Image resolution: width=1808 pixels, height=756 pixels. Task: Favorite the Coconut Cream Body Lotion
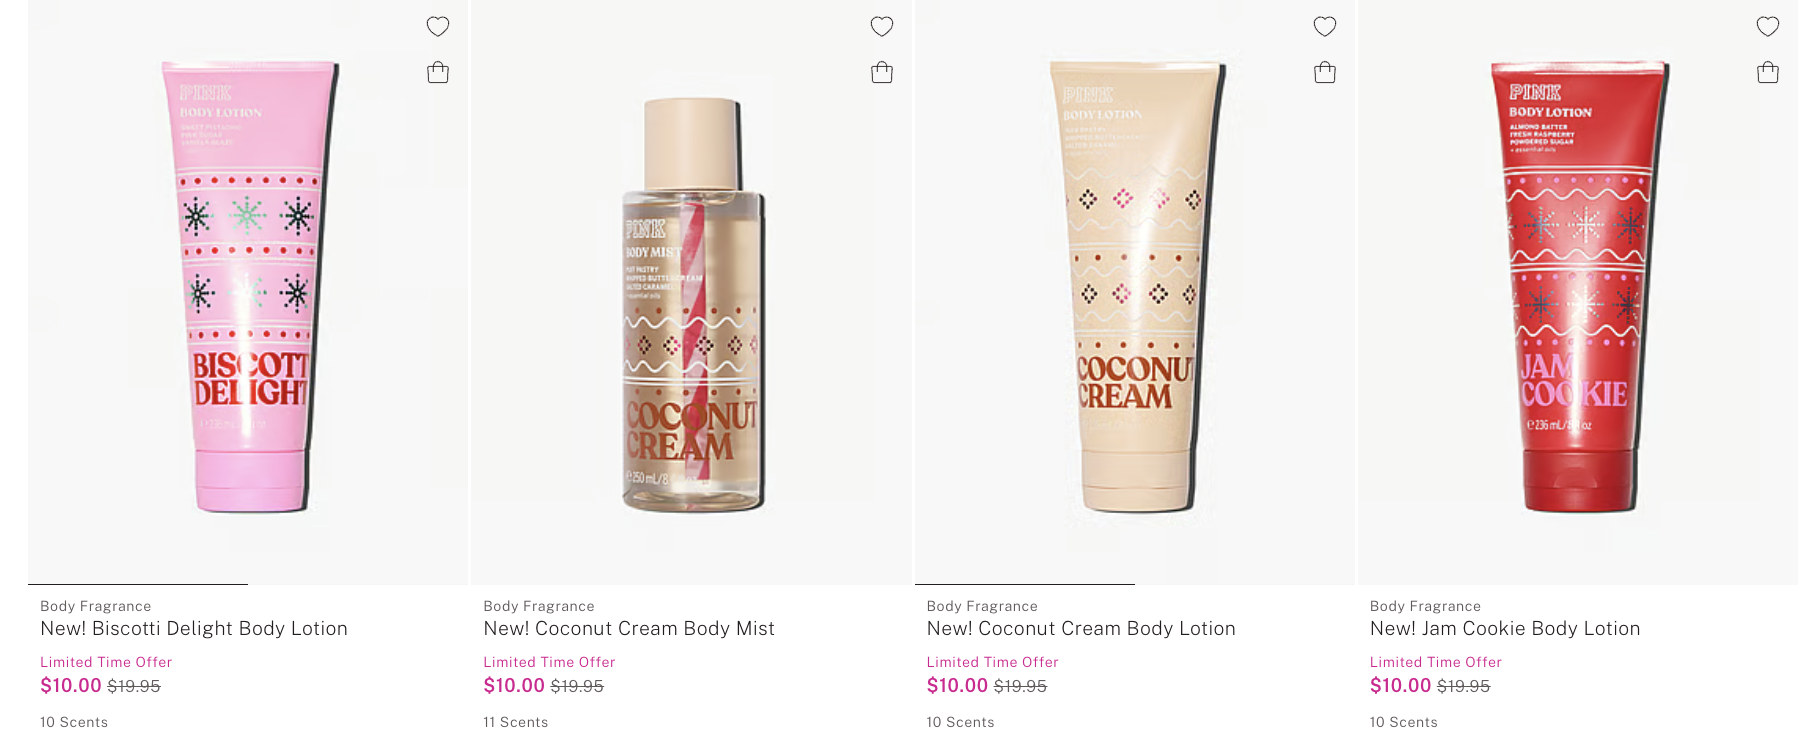click(1324, 27)
